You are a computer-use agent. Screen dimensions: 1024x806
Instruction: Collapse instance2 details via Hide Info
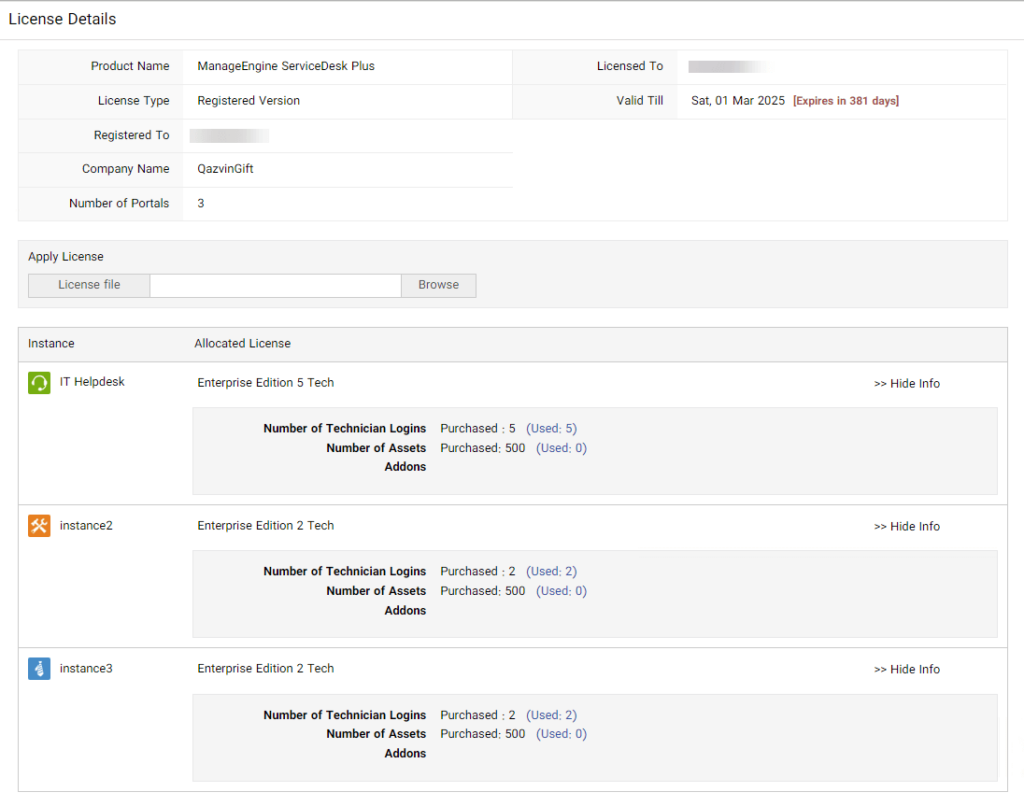[906, 526]
